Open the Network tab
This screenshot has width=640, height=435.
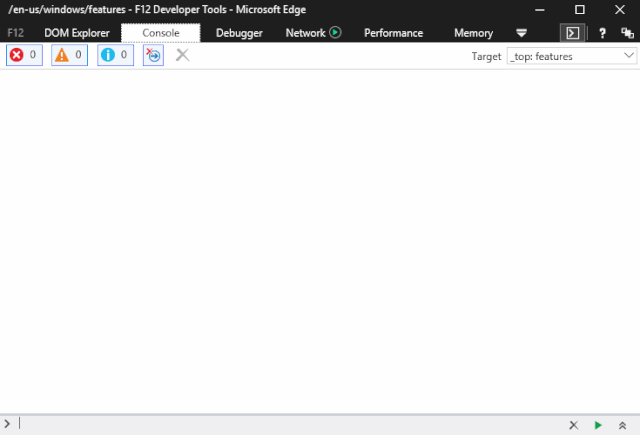[x=305, y=33]
